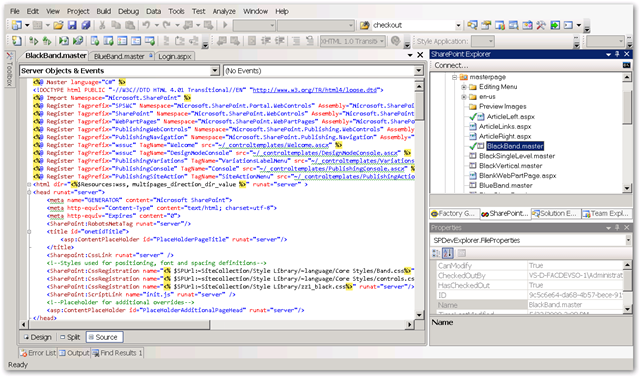Select the CheckedOutBy property row
640x377 pixels.
click(529, 275)
